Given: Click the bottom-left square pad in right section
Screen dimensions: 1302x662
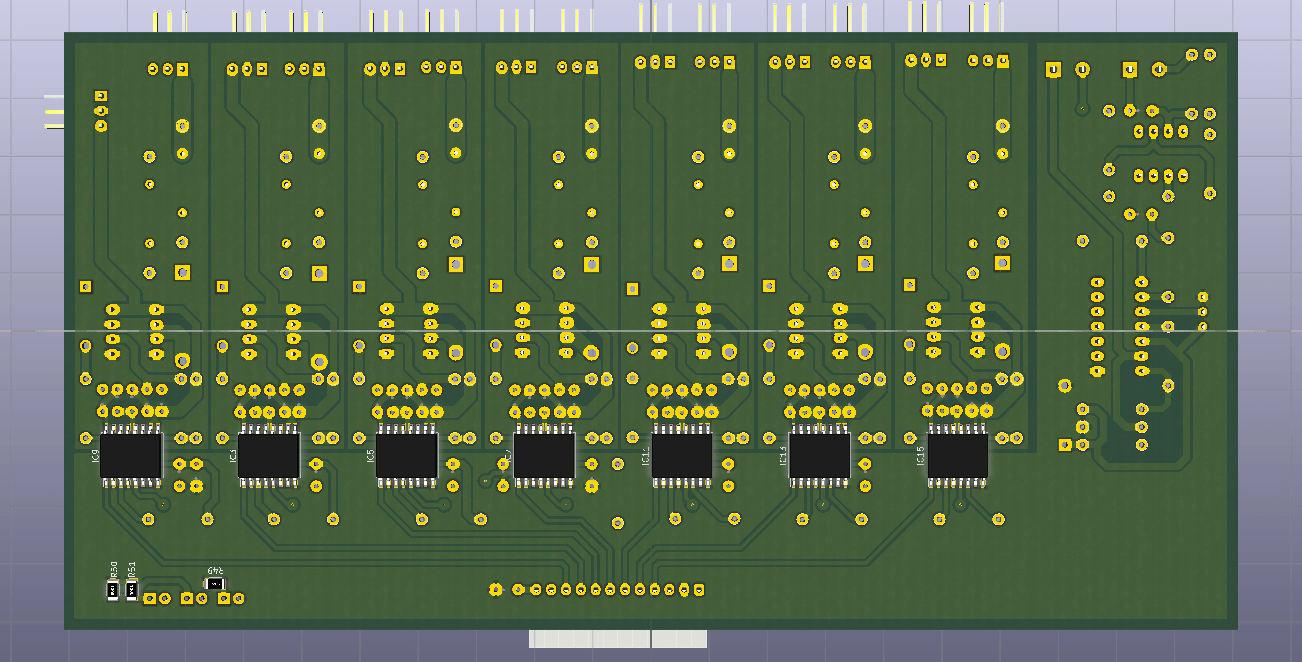Looking at the screenshot, I should pyautogui.click(x=1065, y=445).
